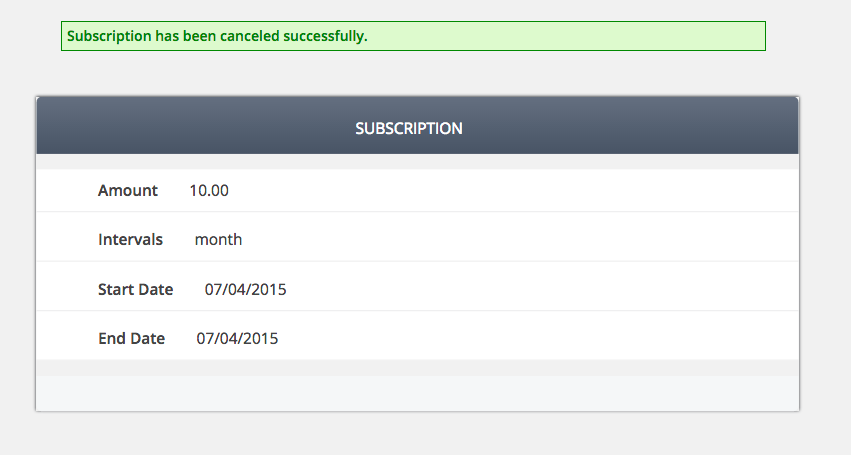
Task: Select the Start Date value 07/04/2015
Action: (246, 290)
